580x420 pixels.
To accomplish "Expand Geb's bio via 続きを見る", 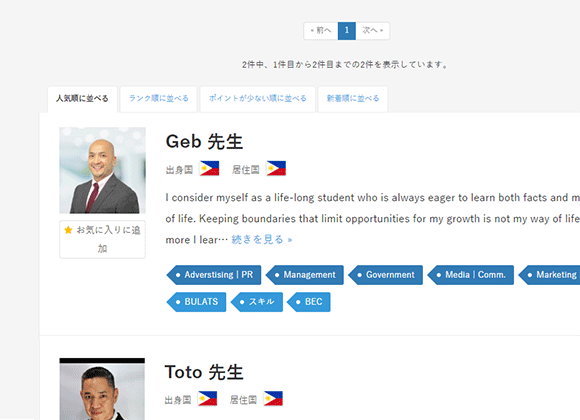I will [x=262, y=240].
